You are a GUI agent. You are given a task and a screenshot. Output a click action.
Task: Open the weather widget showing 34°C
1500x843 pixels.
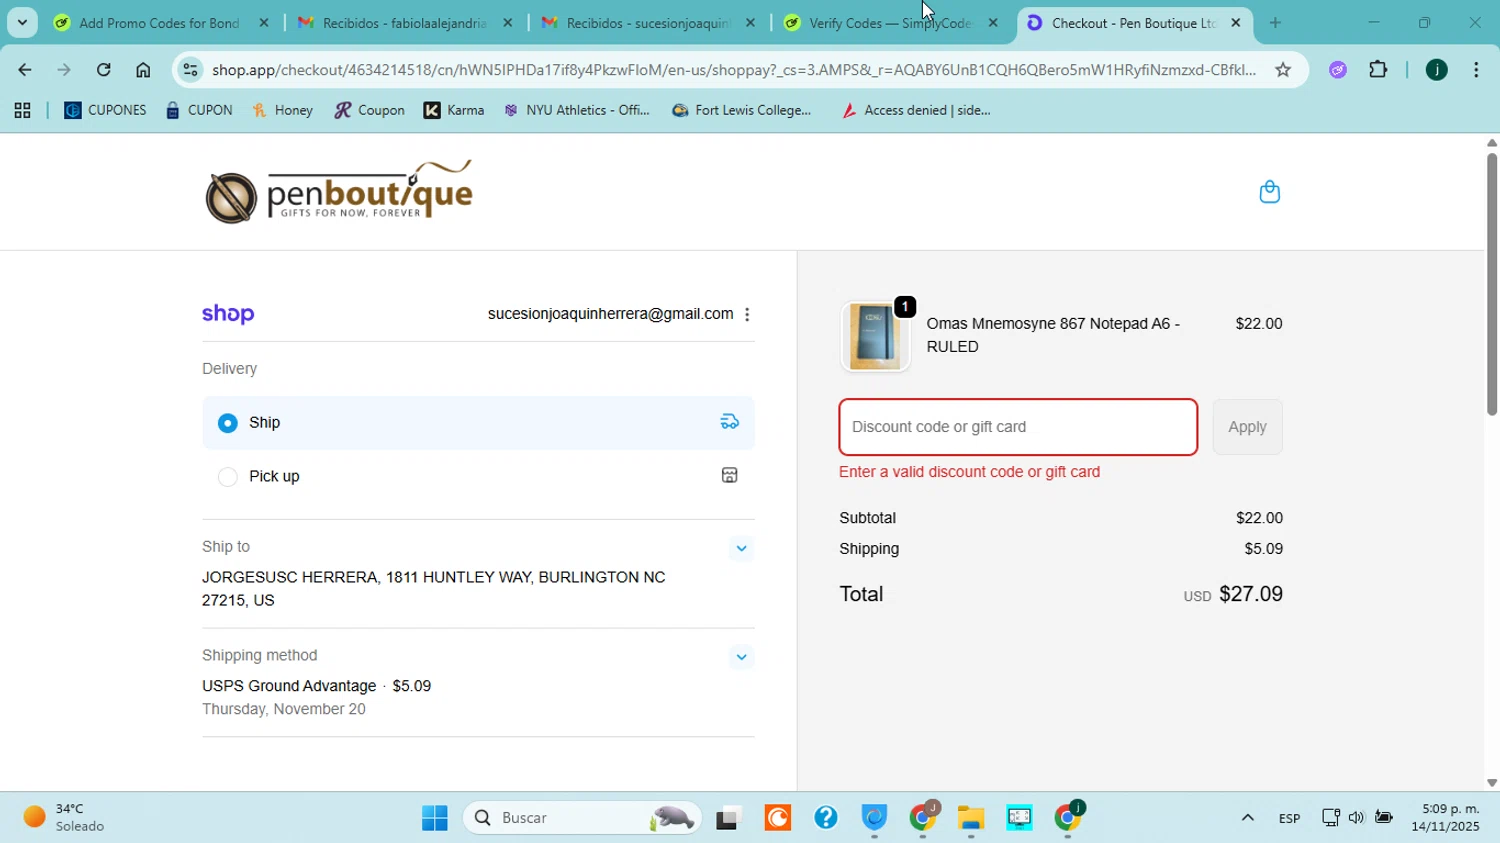65,818
